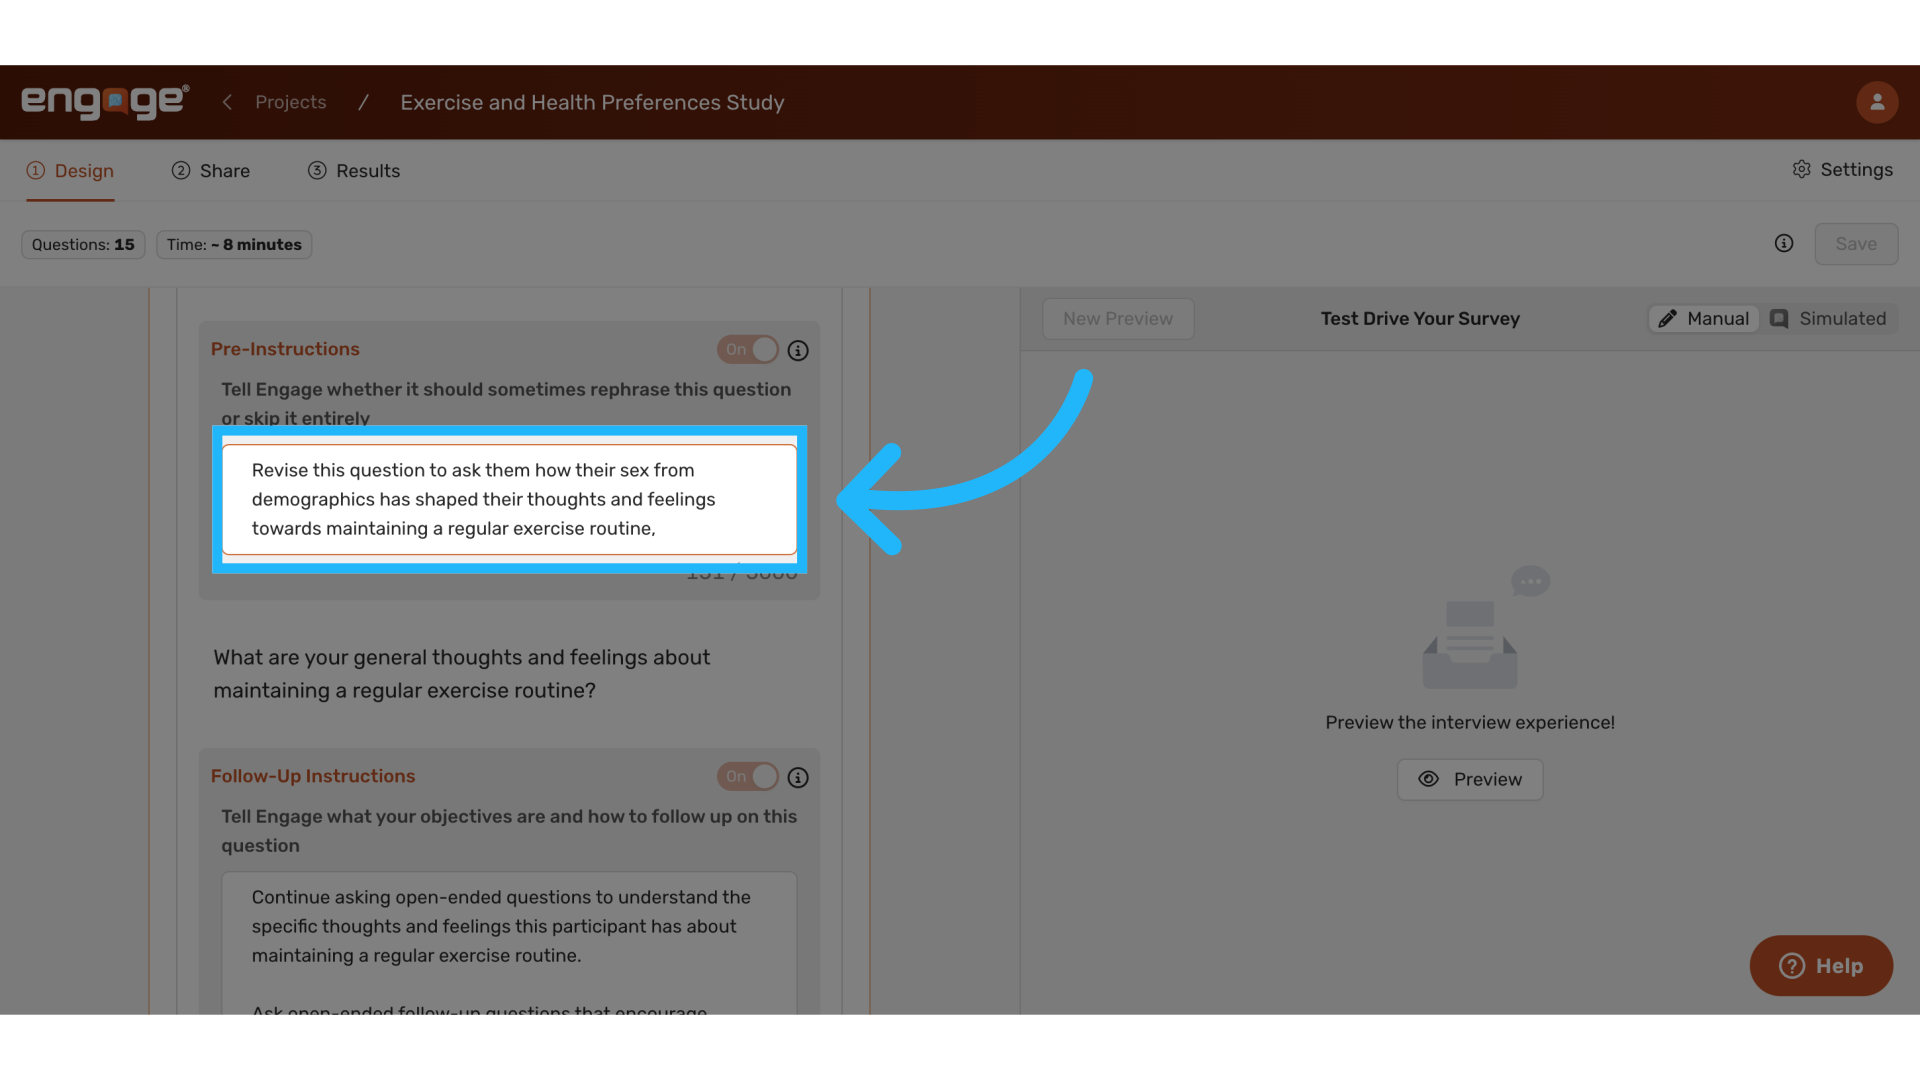Select Simulated preview mode
1920x1080 pixels.
coord(1828,319)
